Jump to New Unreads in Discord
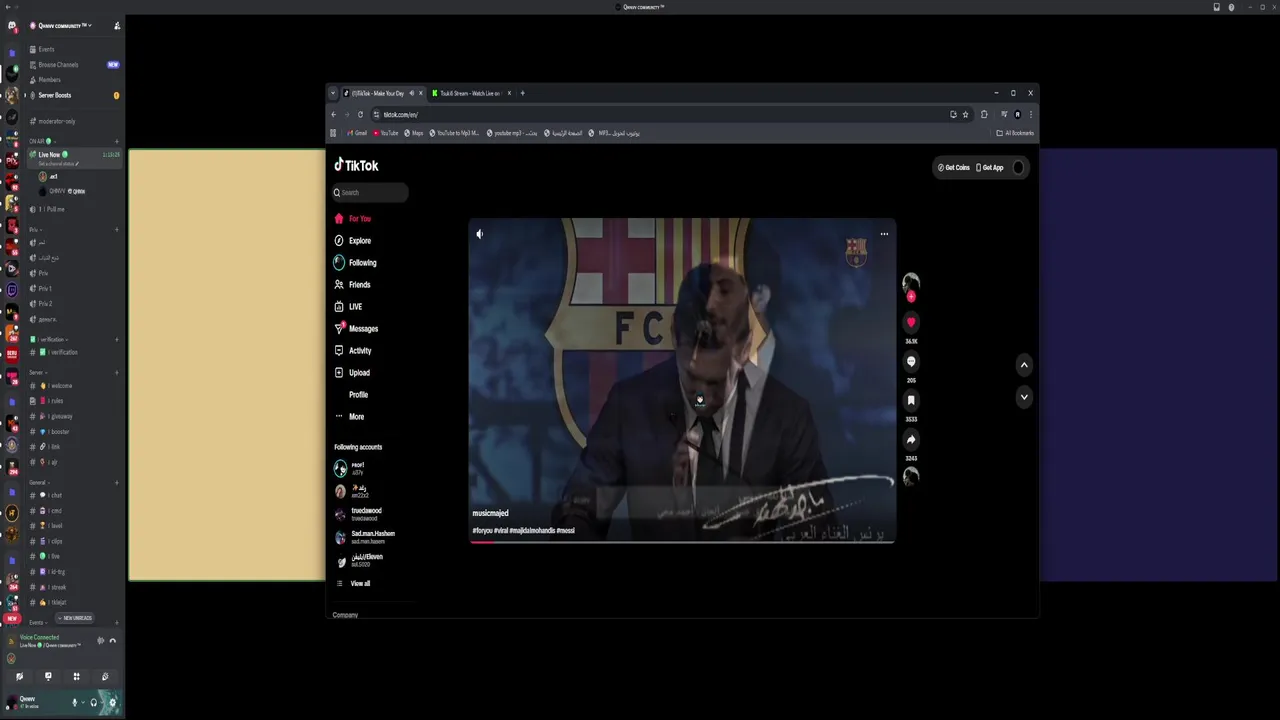The image size is (1280, 720). 74,618
